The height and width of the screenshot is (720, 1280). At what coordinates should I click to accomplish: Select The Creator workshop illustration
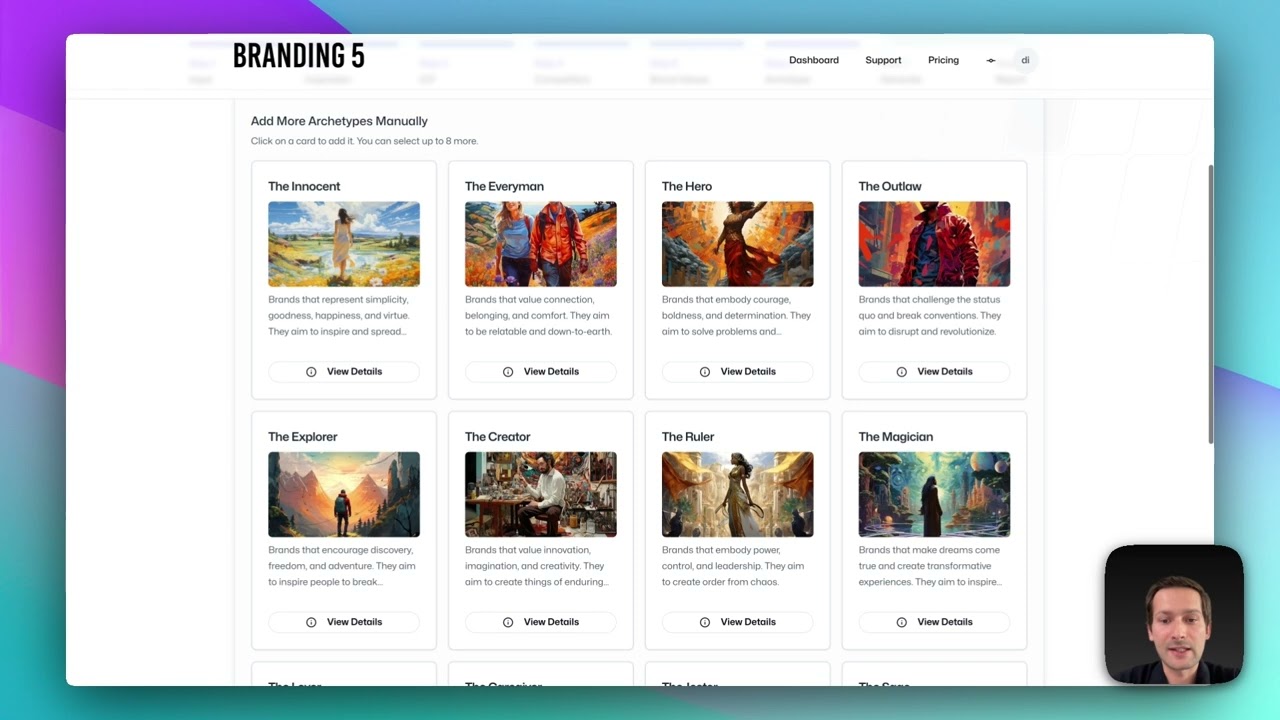coord(541,494)
